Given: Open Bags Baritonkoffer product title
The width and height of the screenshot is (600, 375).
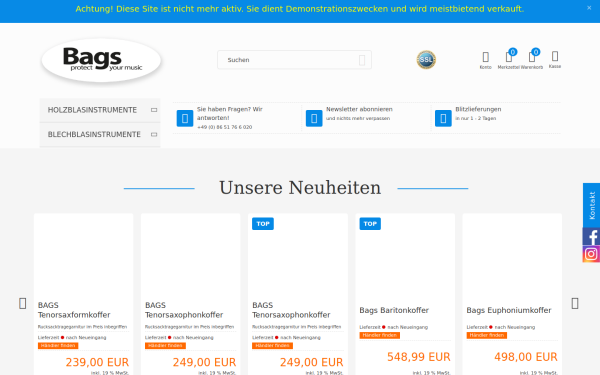Looking at the screenshot, I should 394,310.
